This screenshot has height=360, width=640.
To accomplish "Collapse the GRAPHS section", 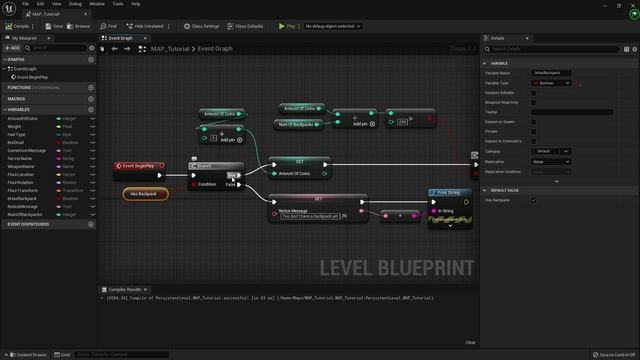I will click(4, 60).
